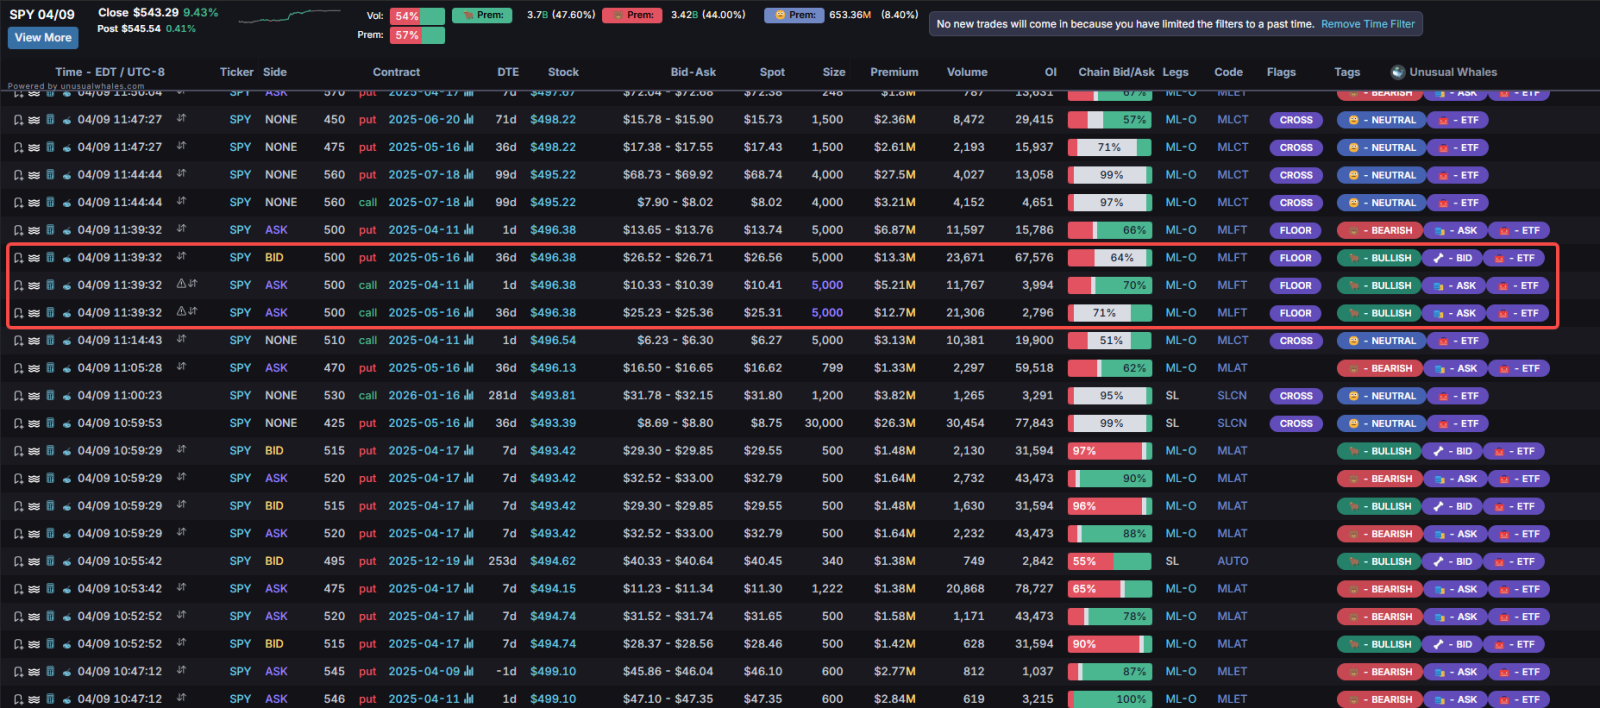Viewport: 1600px width, 708px height.
Task: Click the Remove Time Filter link
Action: click(x=1368, y=24)
